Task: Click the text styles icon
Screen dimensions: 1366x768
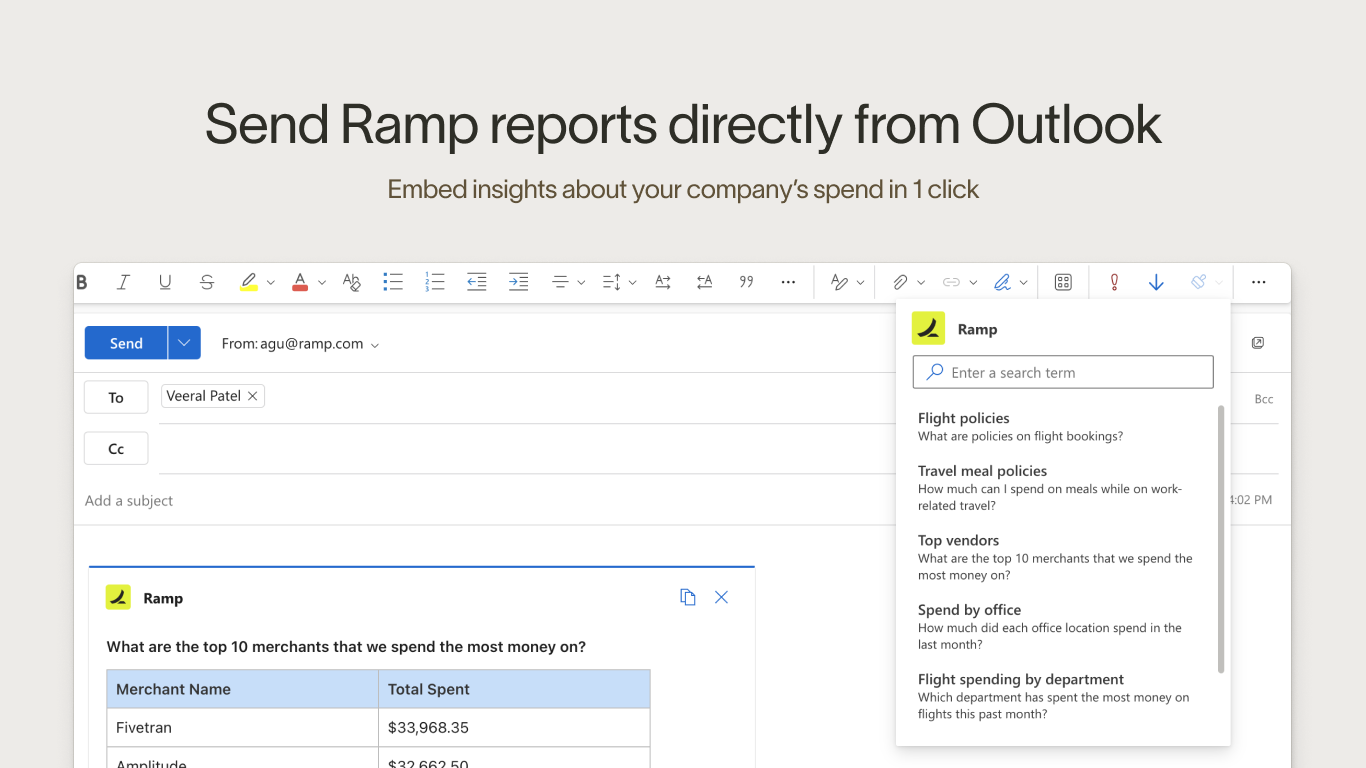Action: click(840, 283)
